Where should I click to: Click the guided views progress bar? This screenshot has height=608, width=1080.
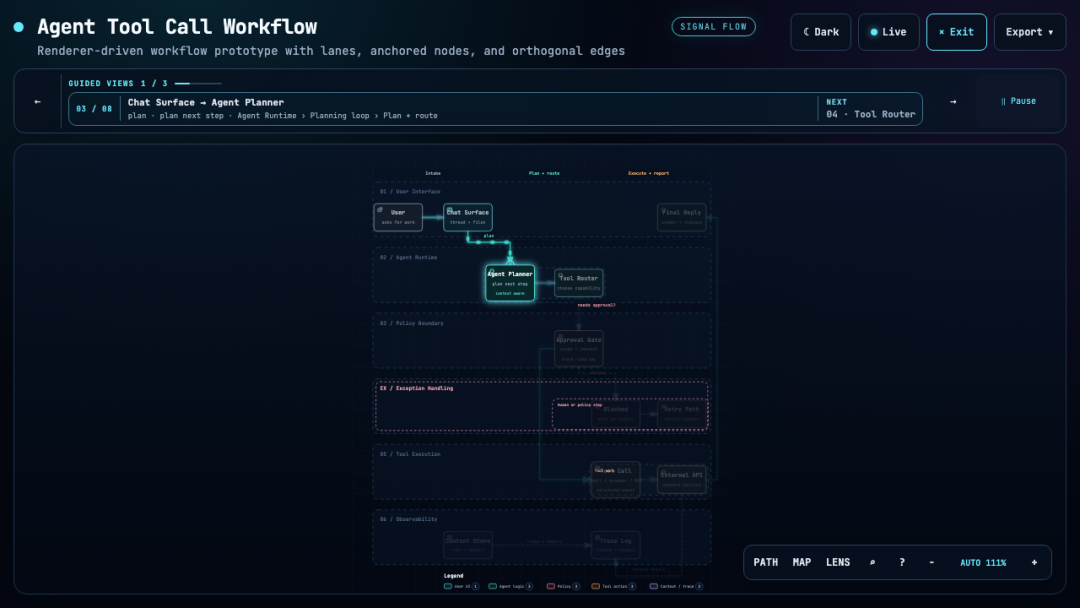[x=198, y=83]
